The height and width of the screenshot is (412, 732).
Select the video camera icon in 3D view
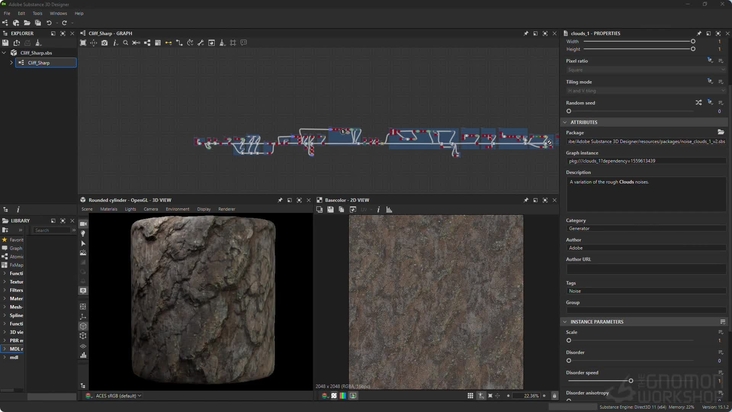(83, 223)
